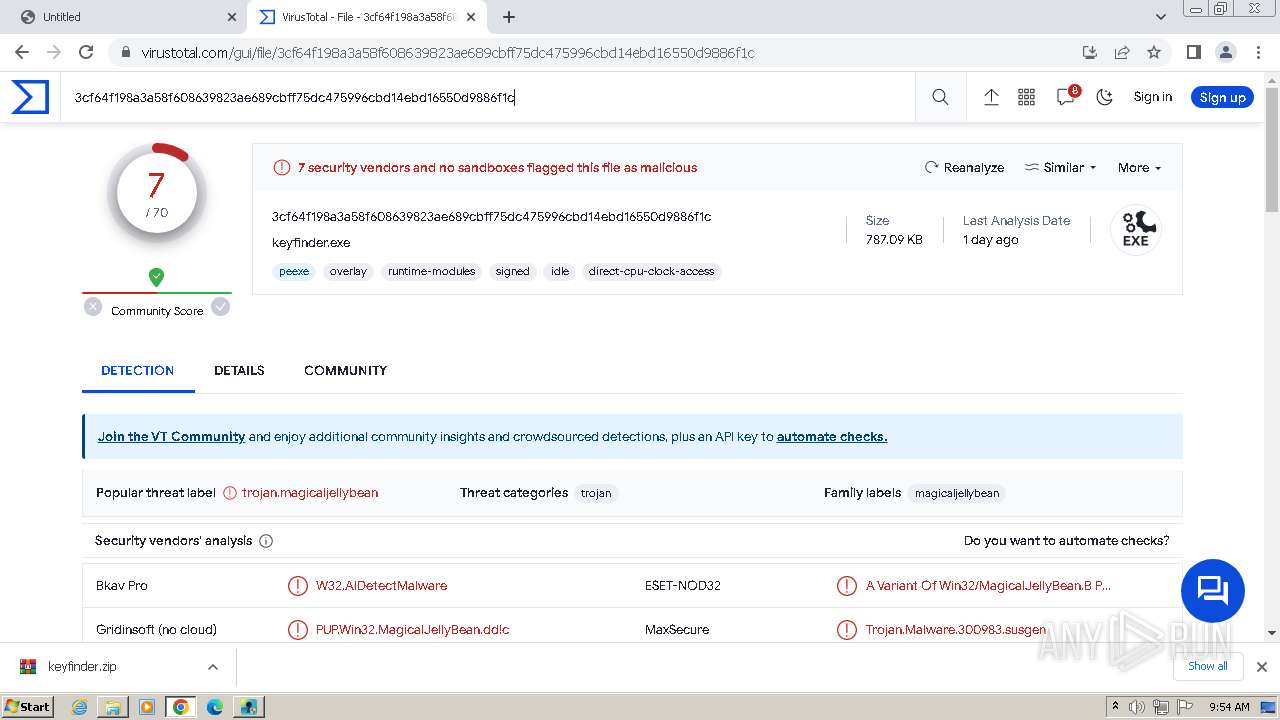This screenshot has height=720, width=1280.
Task: Go back in browser
Action: click(22, 52)
